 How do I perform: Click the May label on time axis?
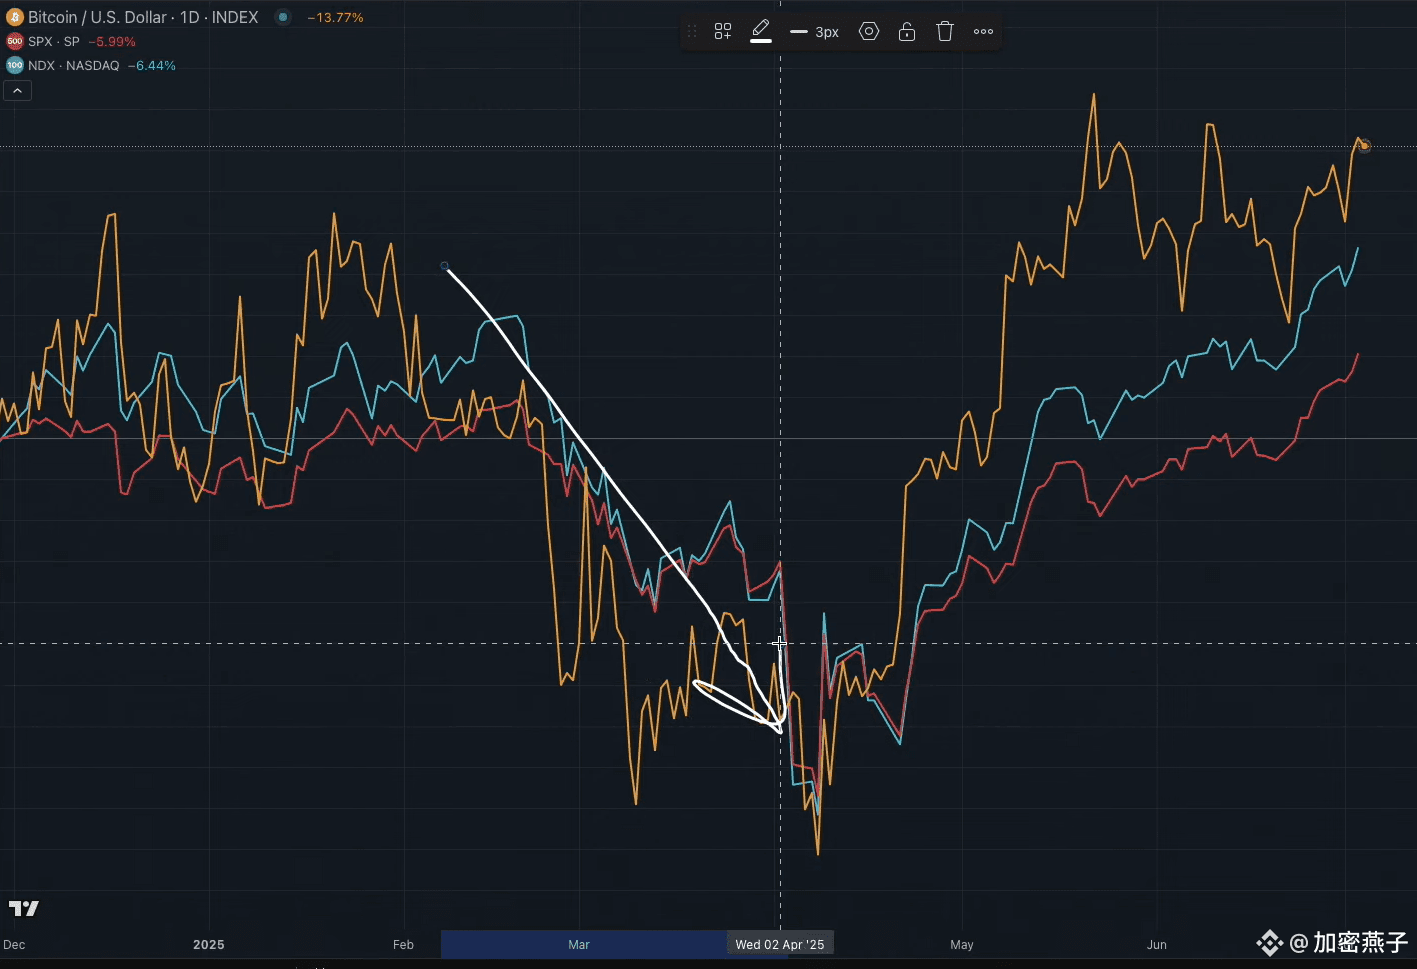pyautogui.click(x=962, y=944)
